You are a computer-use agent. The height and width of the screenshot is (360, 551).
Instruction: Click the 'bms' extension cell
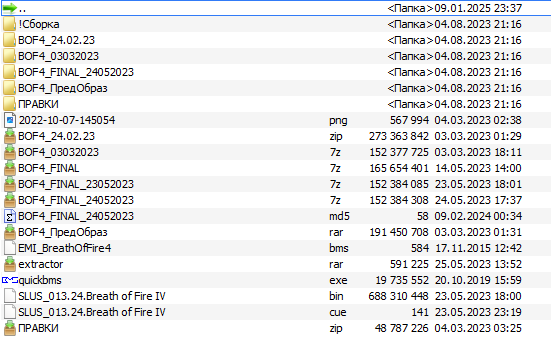pyautogui.click(x=339, y=248)
